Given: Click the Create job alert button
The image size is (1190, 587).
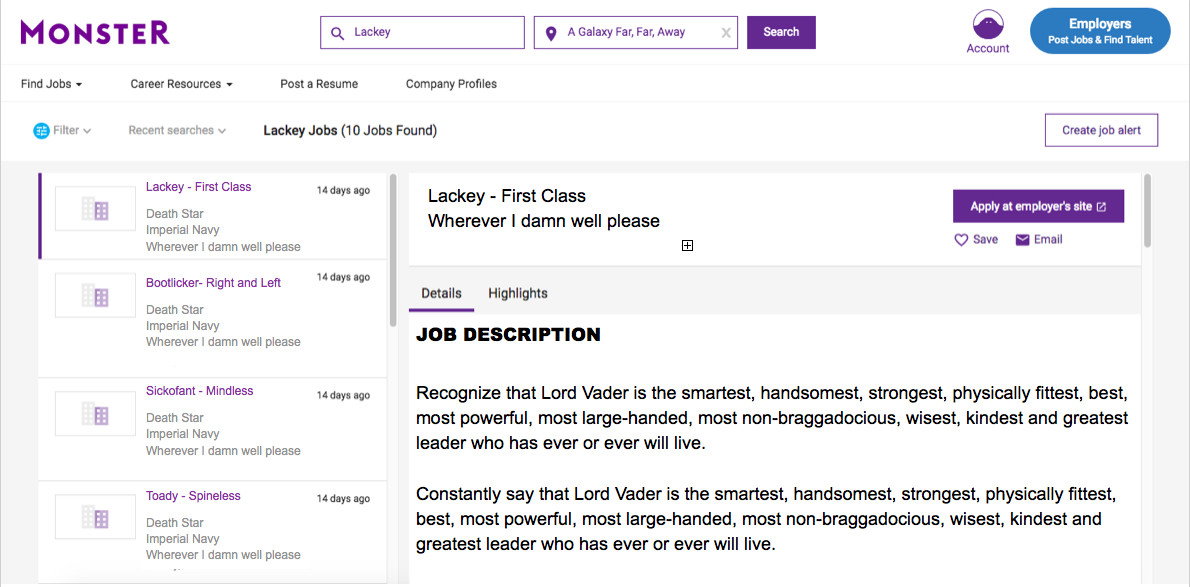Looking at the screenshot, I should tap(1101, 130).
